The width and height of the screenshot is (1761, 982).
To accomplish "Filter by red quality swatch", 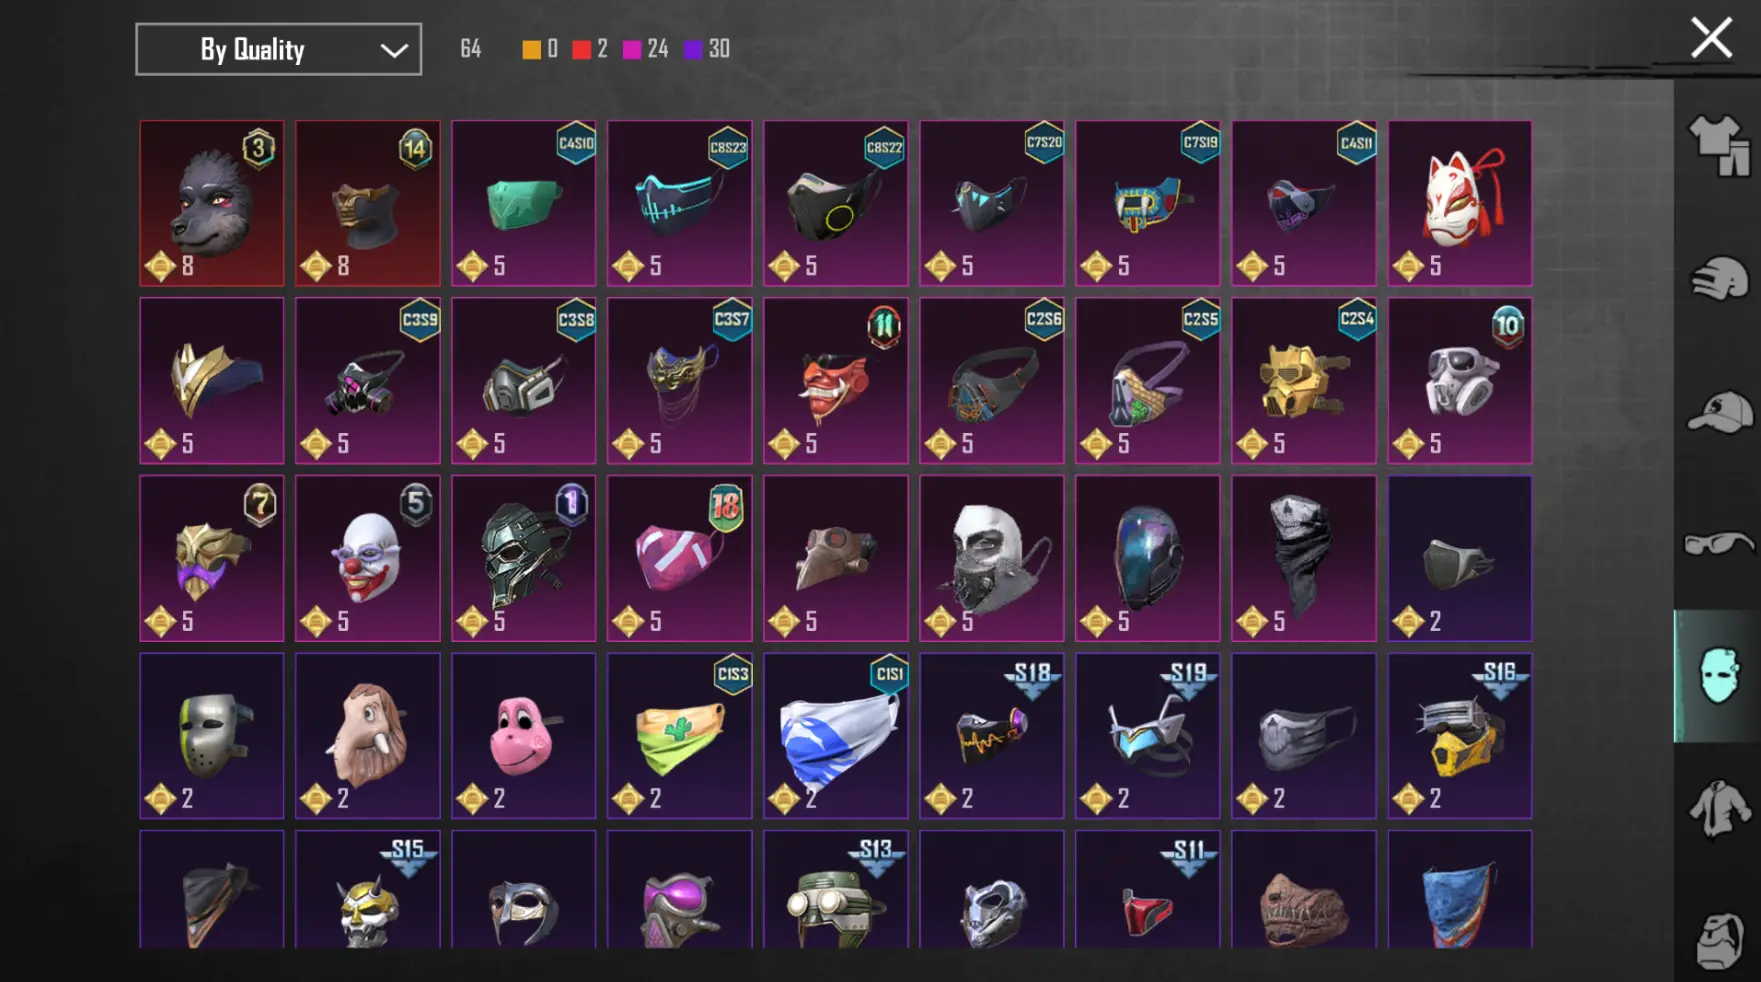I will coord(581,49).
